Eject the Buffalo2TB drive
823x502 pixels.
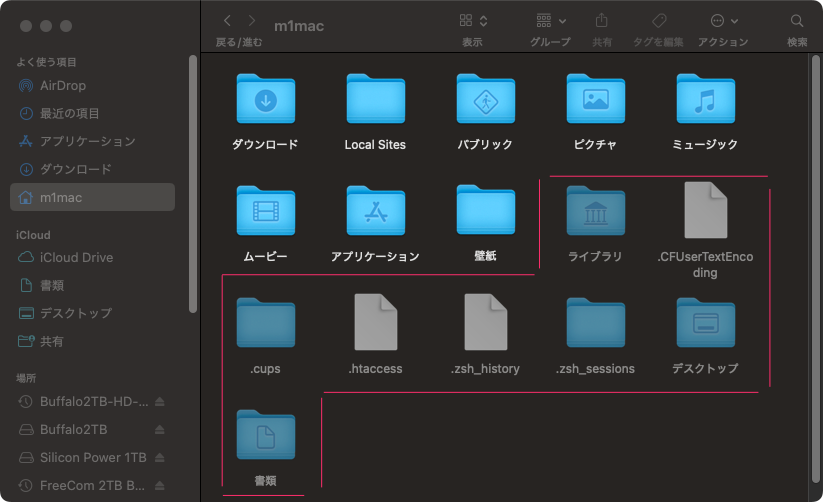(x=160, y=430)
